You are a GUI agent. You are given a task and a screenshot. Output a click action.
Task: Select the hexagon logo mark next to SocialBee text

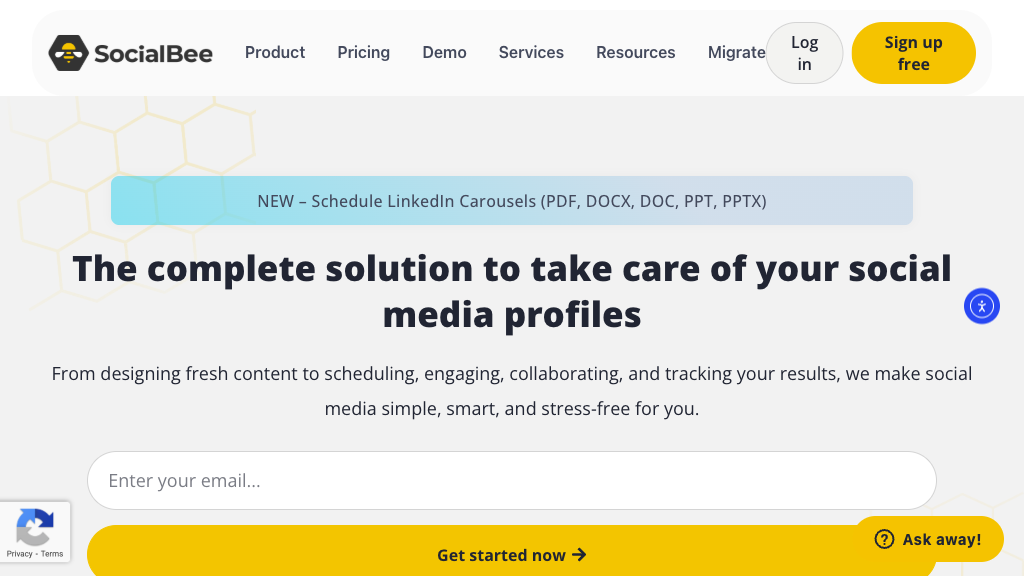[67, 52]
